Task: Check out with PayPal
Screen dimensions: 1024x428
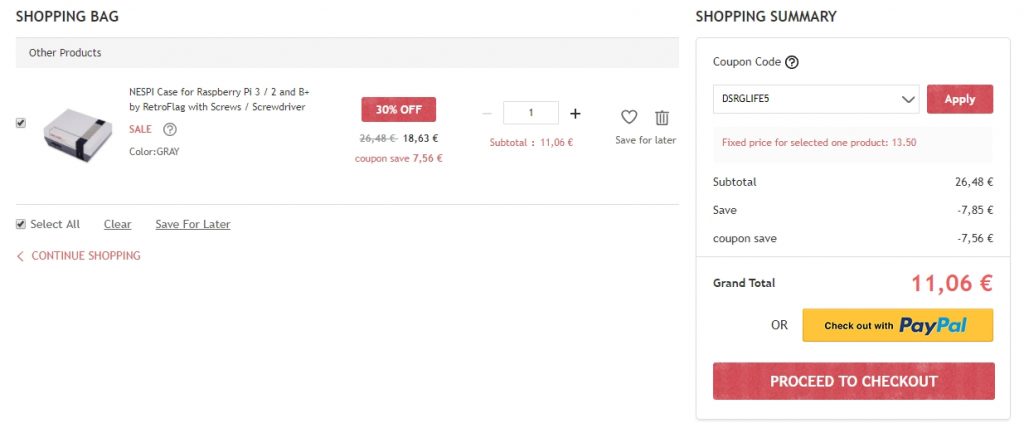Action: 897,325
